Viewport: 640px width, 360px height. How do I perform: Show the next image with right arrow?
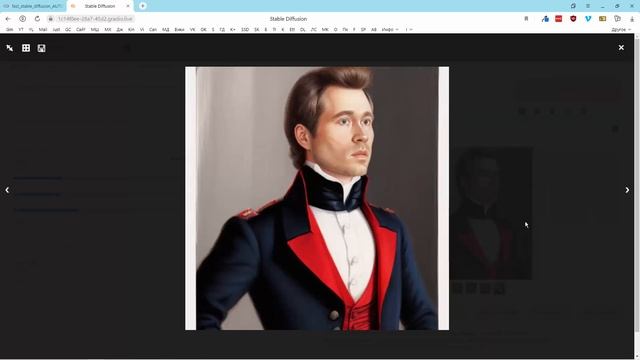coord(627,190)
